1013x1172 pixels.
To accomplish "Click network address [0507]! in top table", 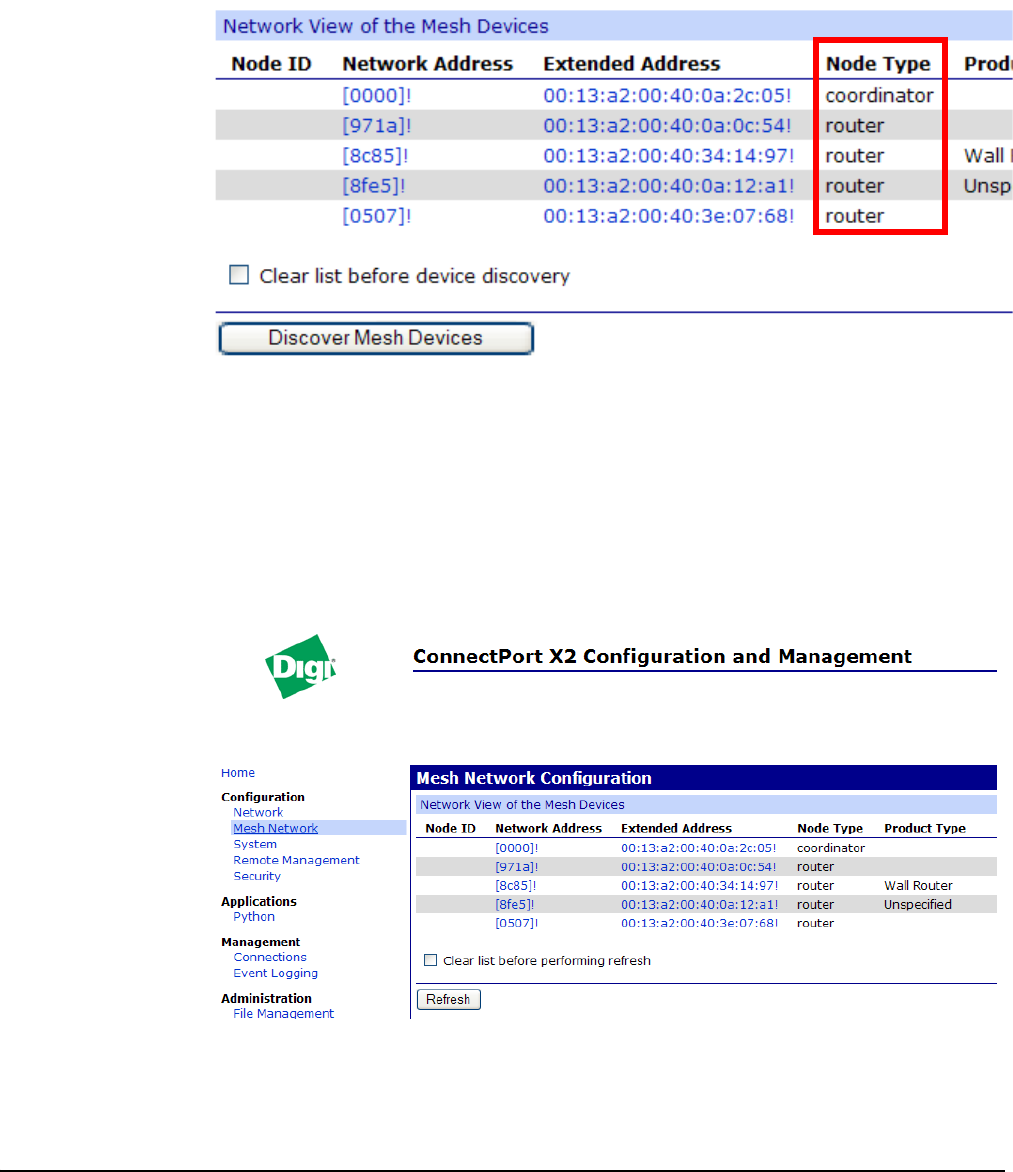I will click(377, 216).
